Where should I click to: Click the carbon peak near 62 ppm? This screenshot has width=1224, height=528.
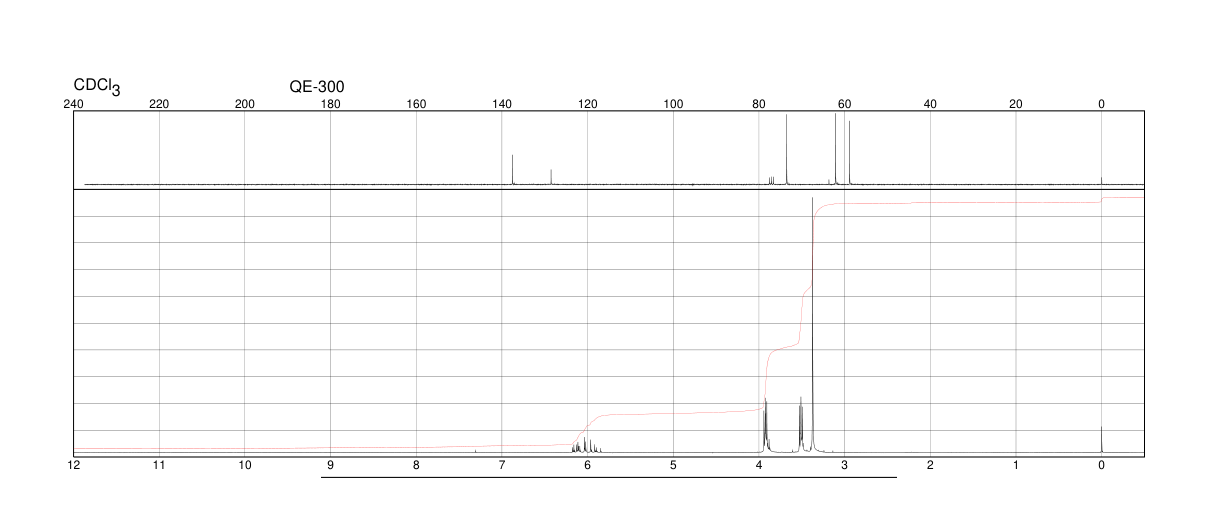point(835,149)
